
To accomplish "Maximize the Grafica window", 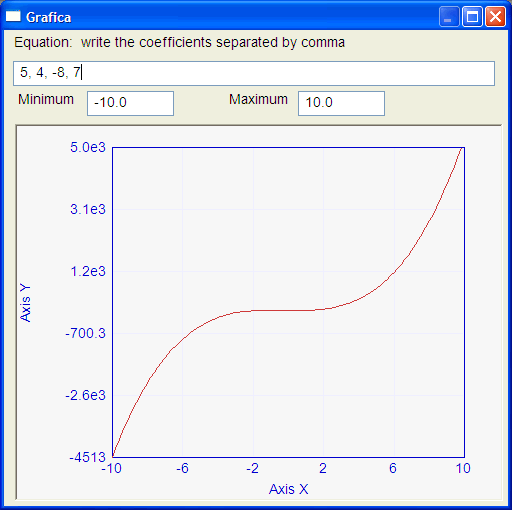I will pos(472,16).
